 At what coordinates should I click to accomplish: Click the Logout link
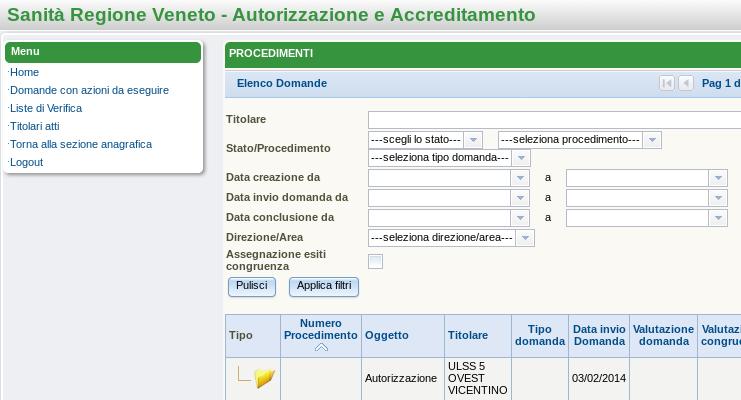(26, 162)
